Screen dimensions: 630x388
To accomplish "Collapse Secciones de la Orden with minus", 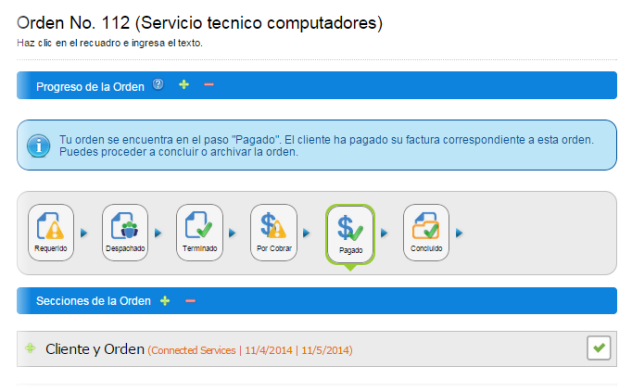I will 190,300.
